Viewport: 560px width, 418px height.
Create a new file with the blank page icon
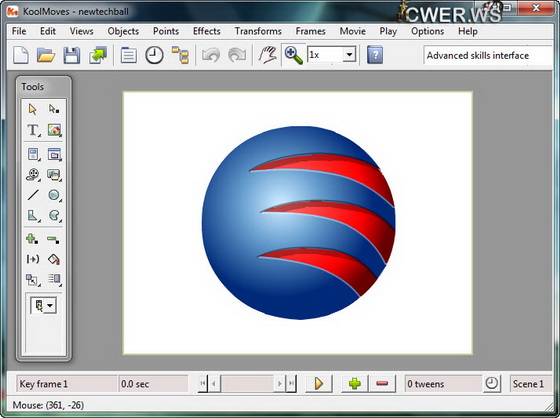tap(21, 55)
